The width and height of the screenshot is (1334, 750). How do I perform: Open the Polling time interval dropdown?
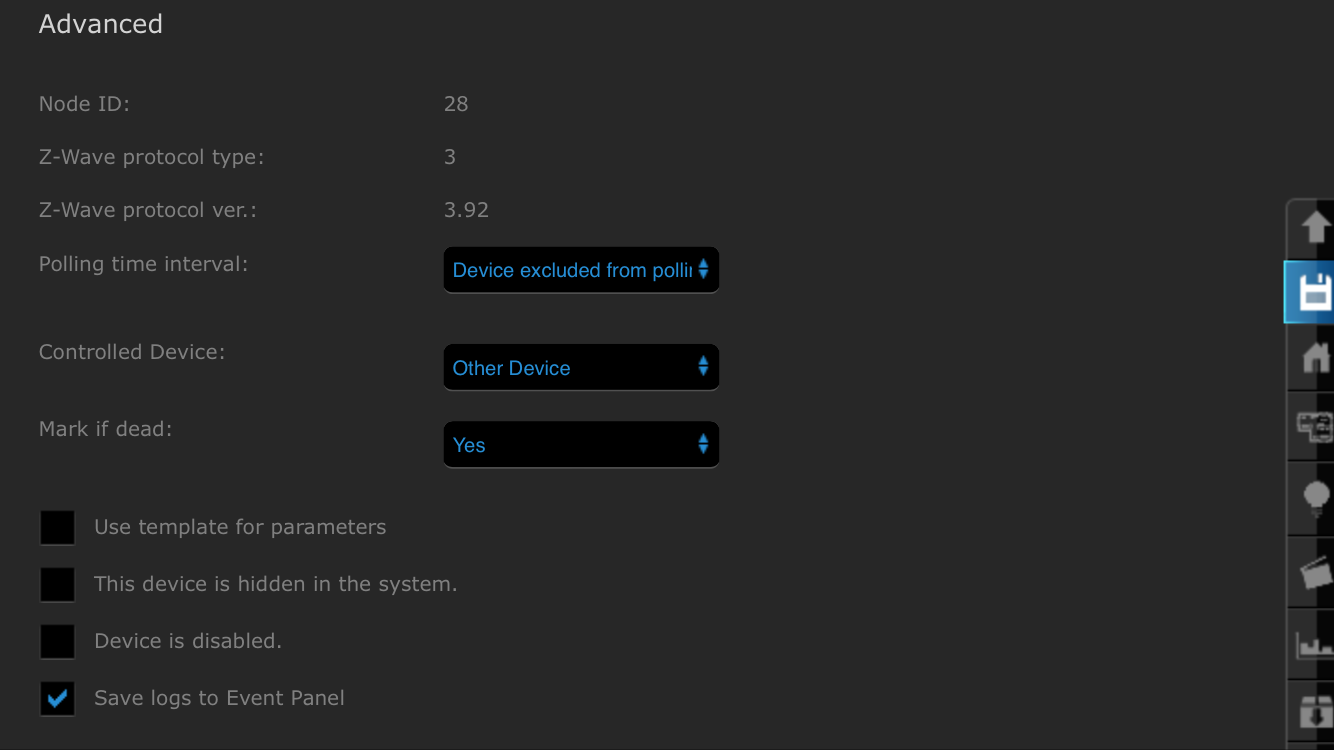580,270
